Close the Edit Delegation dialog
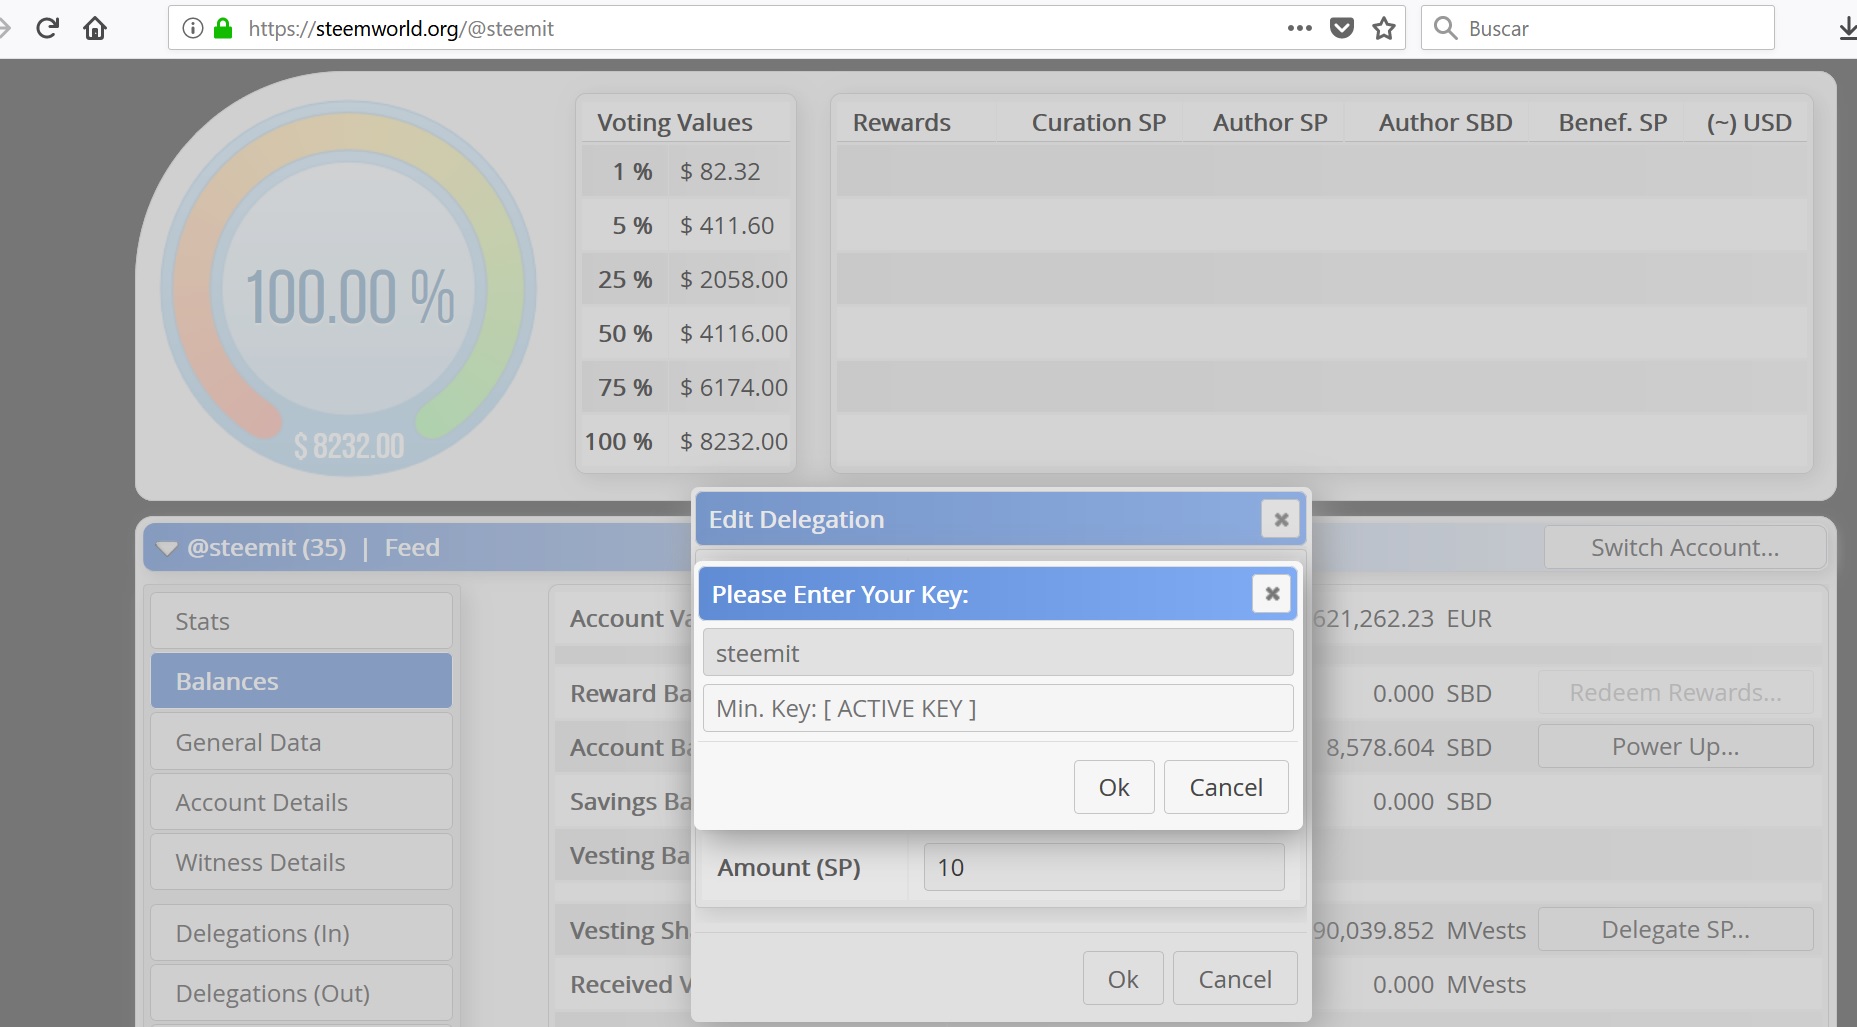This screenshot has width=1857, height=1027. pyautogui.click(x=1280, y=519)
